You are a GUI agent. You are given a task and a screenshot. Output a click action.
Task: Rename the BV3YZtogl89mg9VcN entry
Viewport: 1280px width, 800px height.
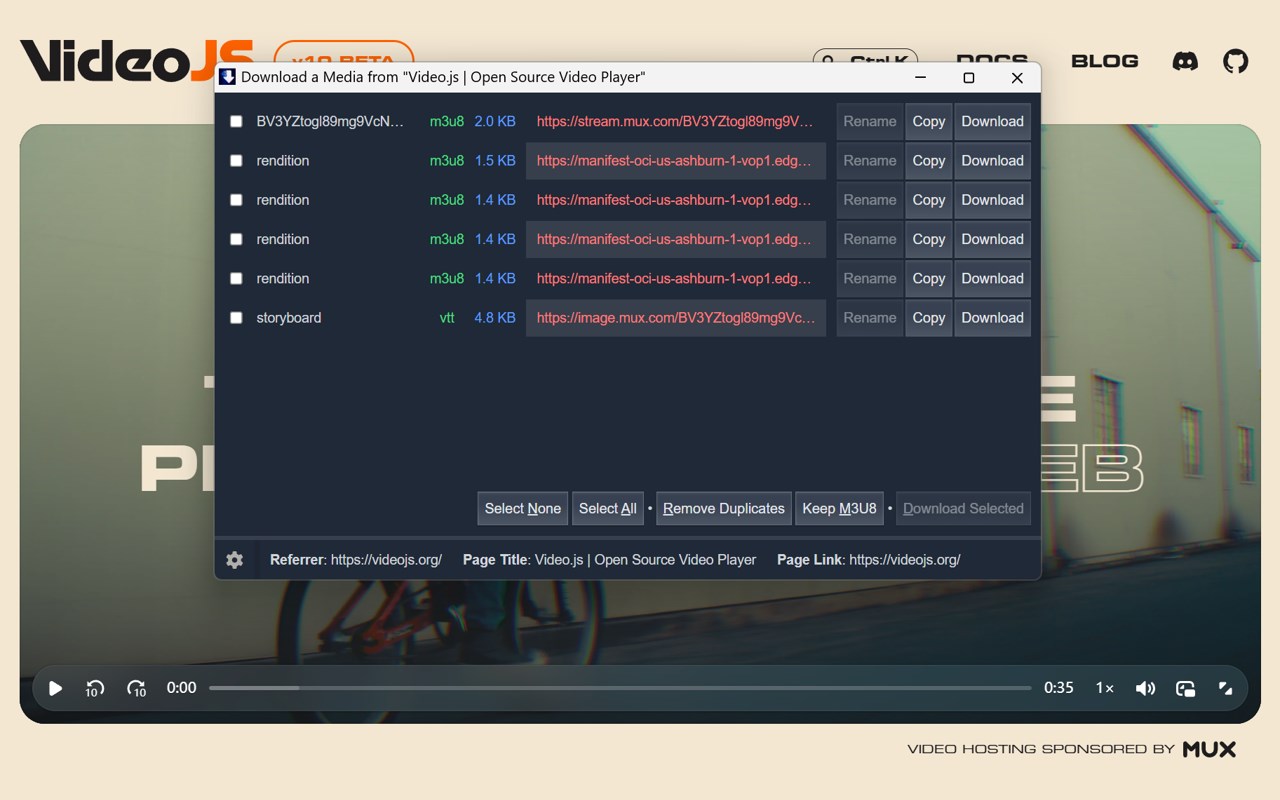870,122
